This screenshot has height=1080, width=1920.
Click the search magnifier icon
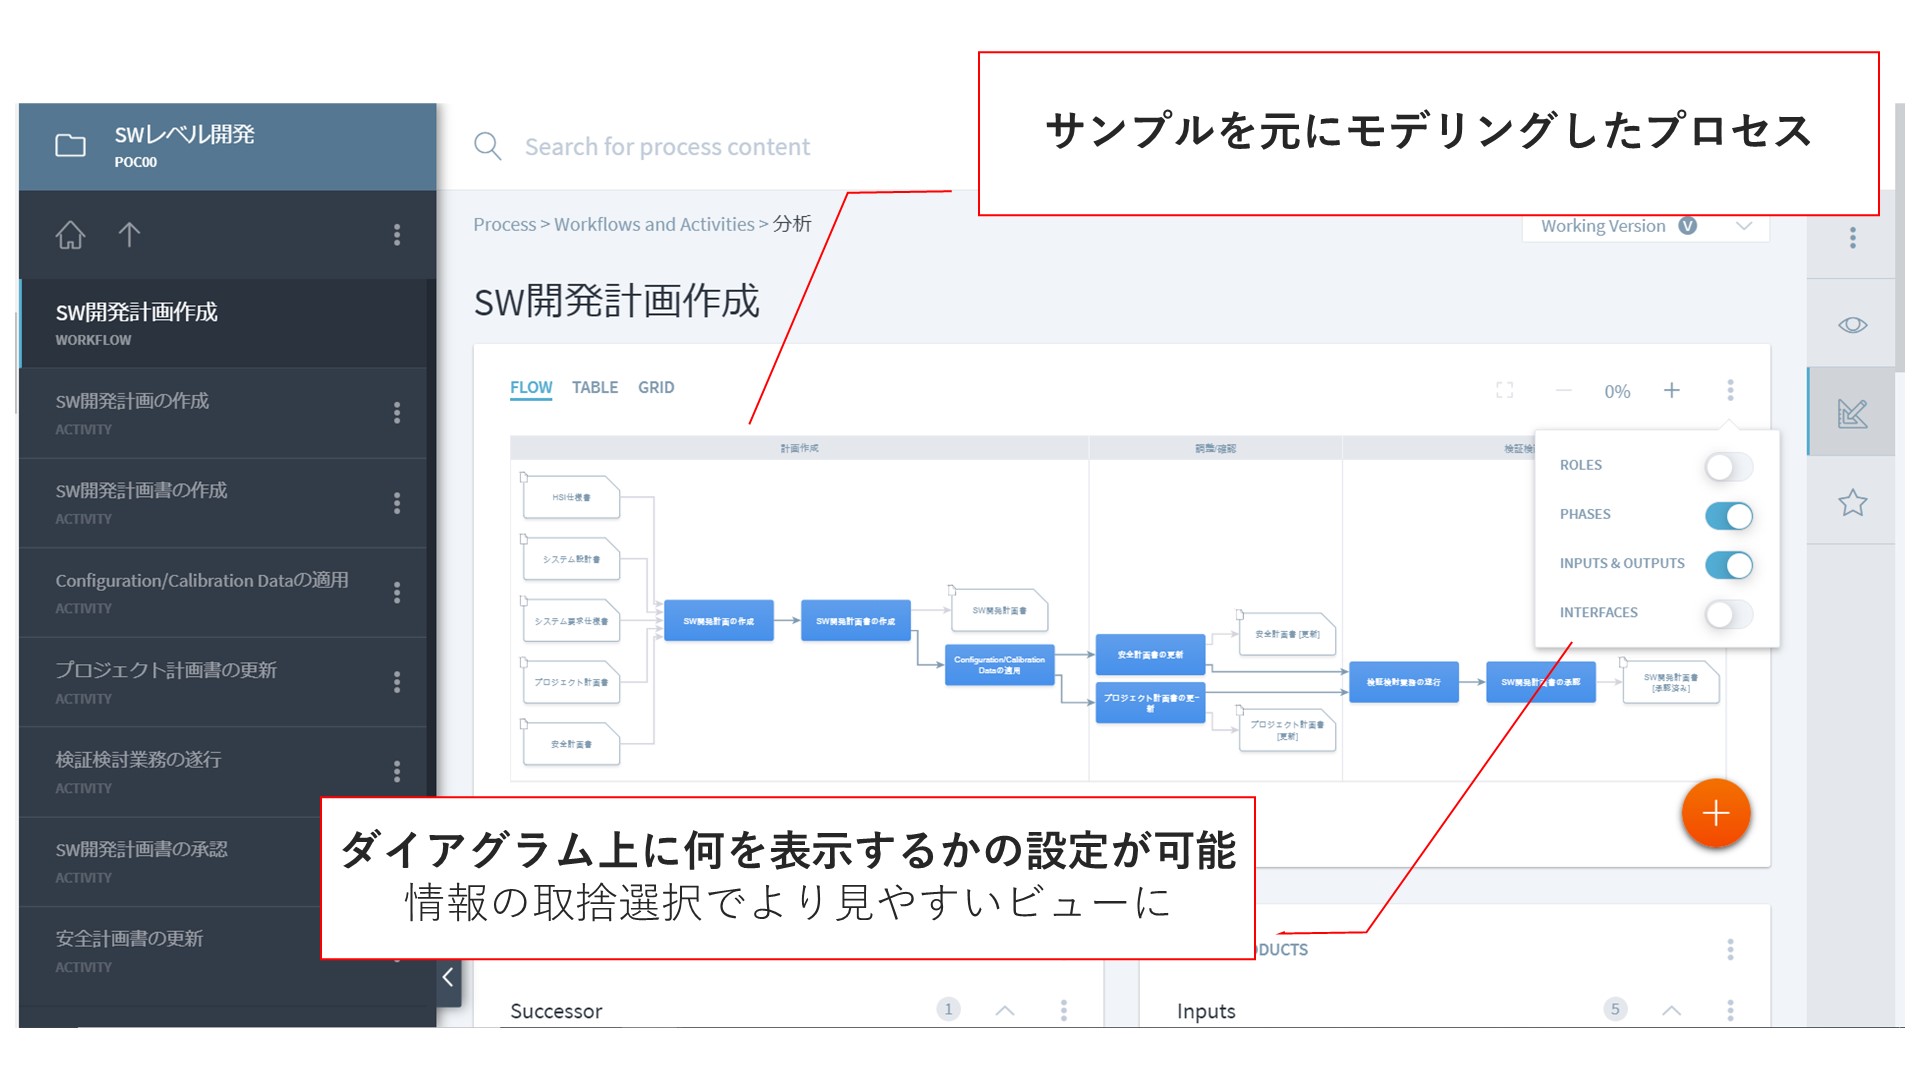point(487,147)
